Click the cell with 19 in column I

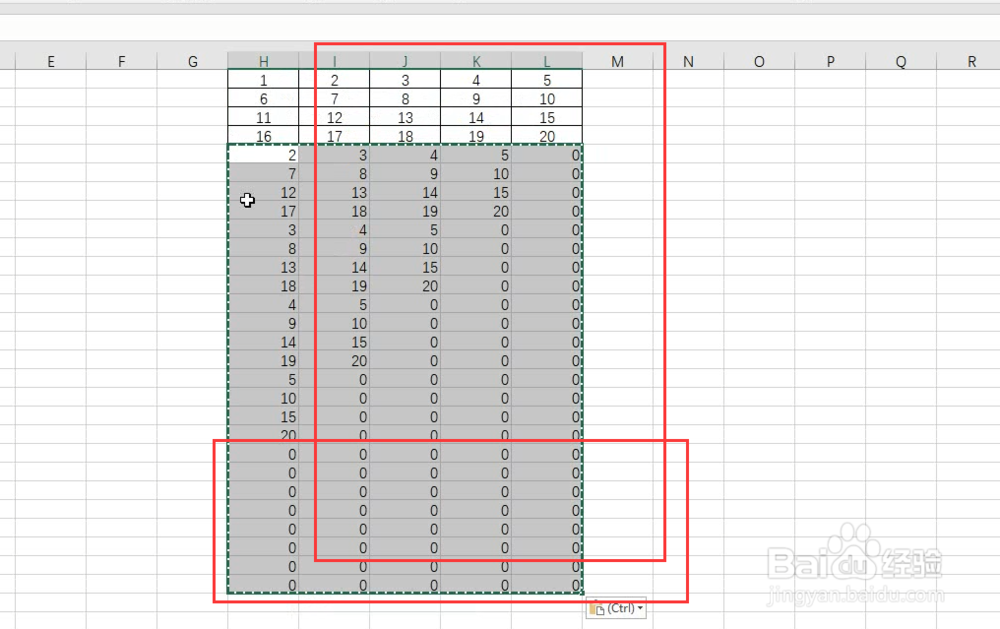[x=334, y=286]
